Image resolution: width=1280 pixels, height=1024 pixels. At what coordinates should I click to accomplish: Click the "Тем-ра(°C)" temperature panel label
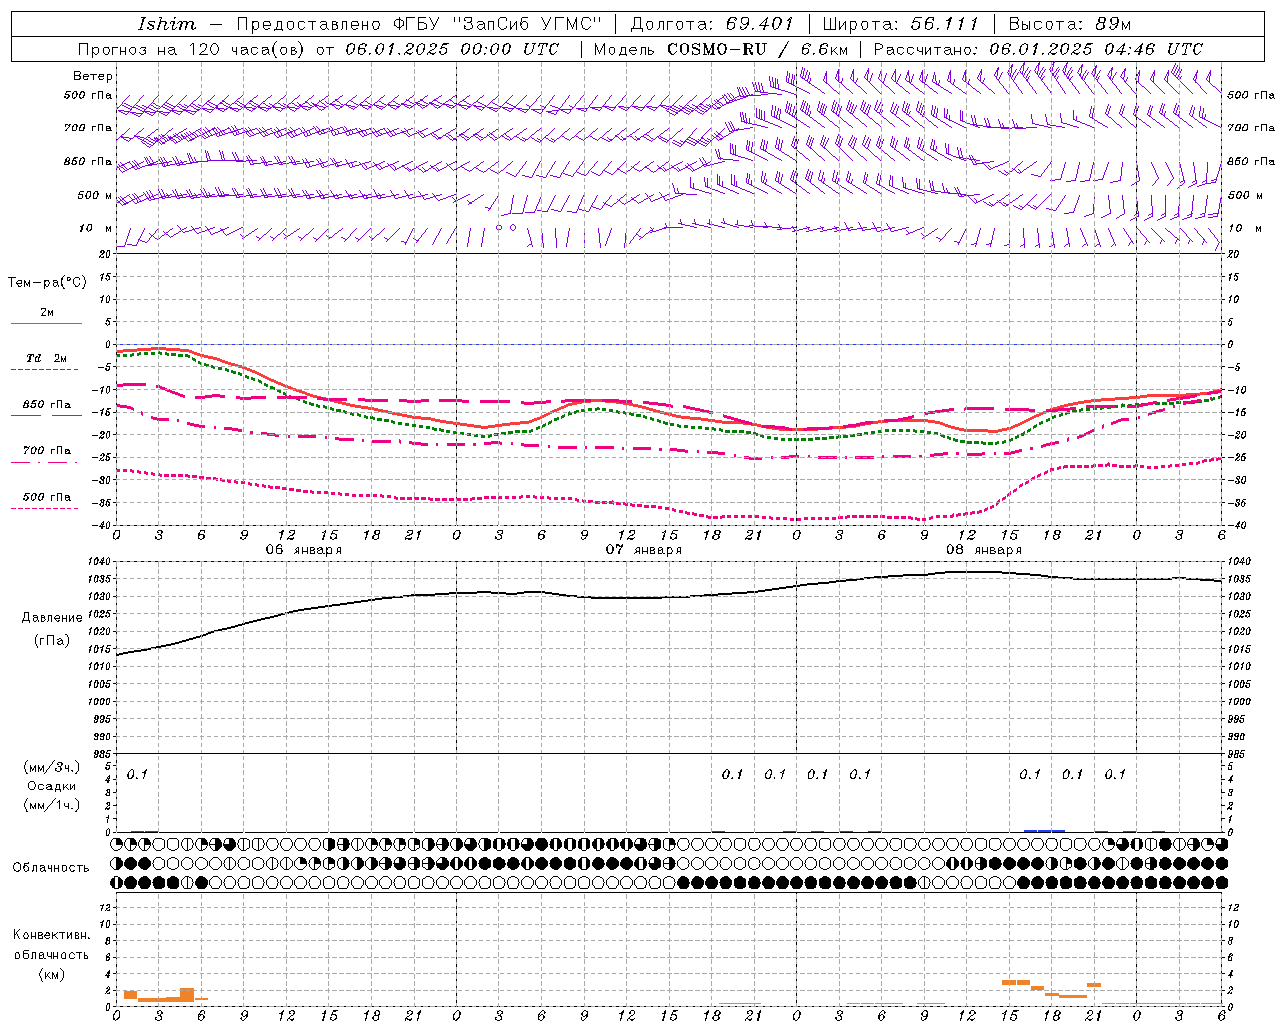click(x=47, y=283)
